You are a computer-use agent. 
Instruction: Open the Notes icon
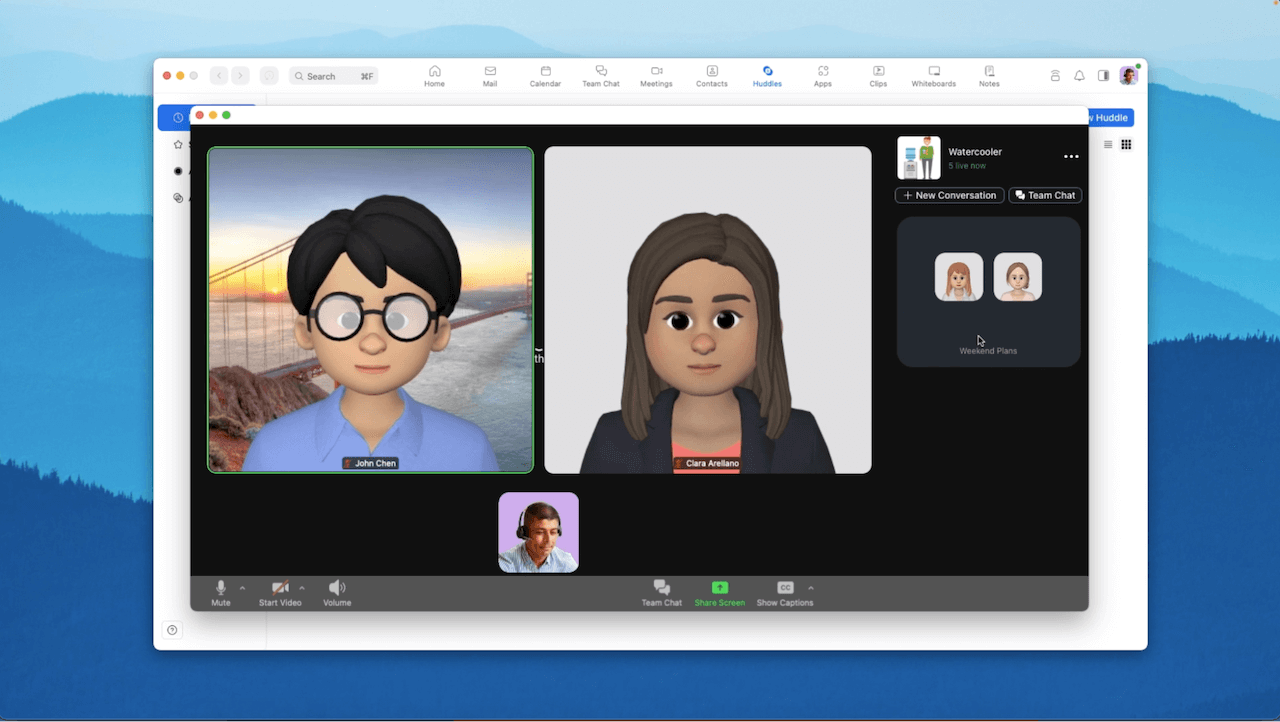click(x=988, y=72)
